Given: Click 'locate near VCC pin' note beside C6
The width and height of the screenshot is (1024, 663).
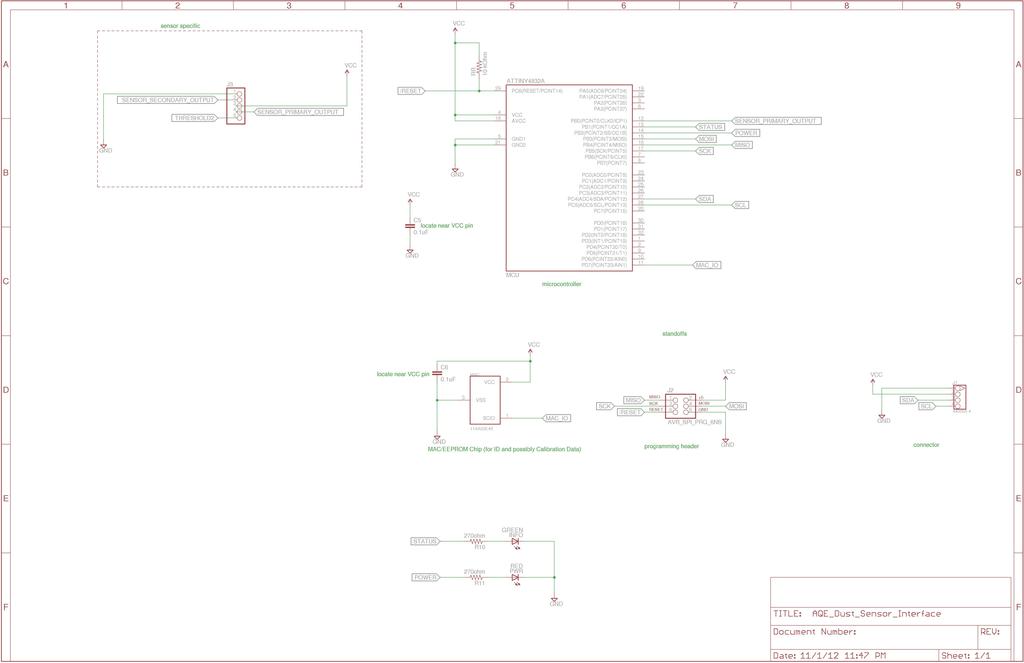Looking at the screenshot, I should (403, 374).
